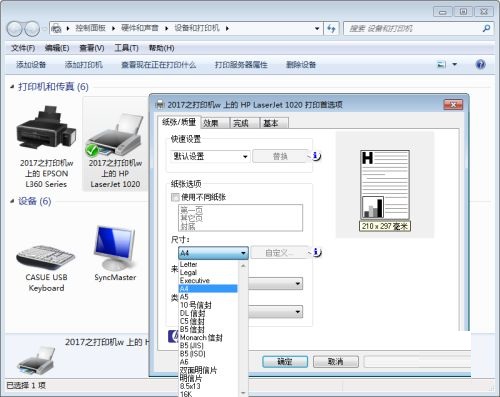Click the info icon beside the 自定义 button
500x397 pixels.
[316, 252]
